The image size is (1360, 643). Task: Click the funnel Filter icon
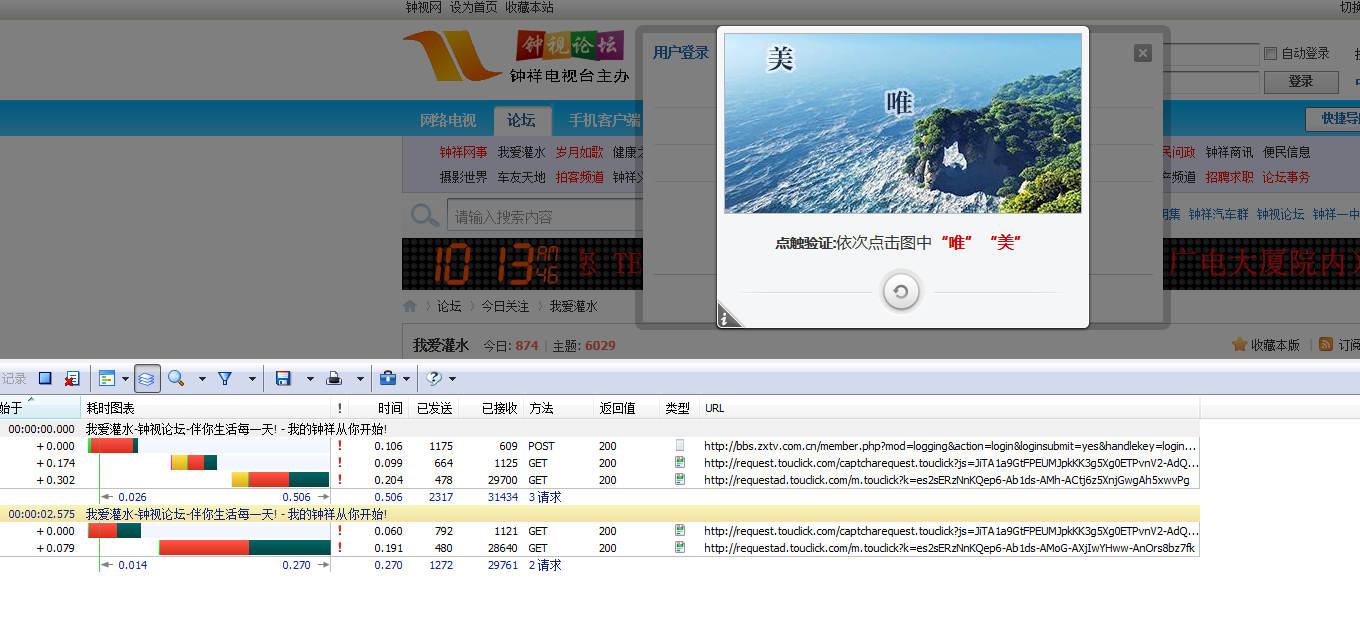(x=225, y=379)
